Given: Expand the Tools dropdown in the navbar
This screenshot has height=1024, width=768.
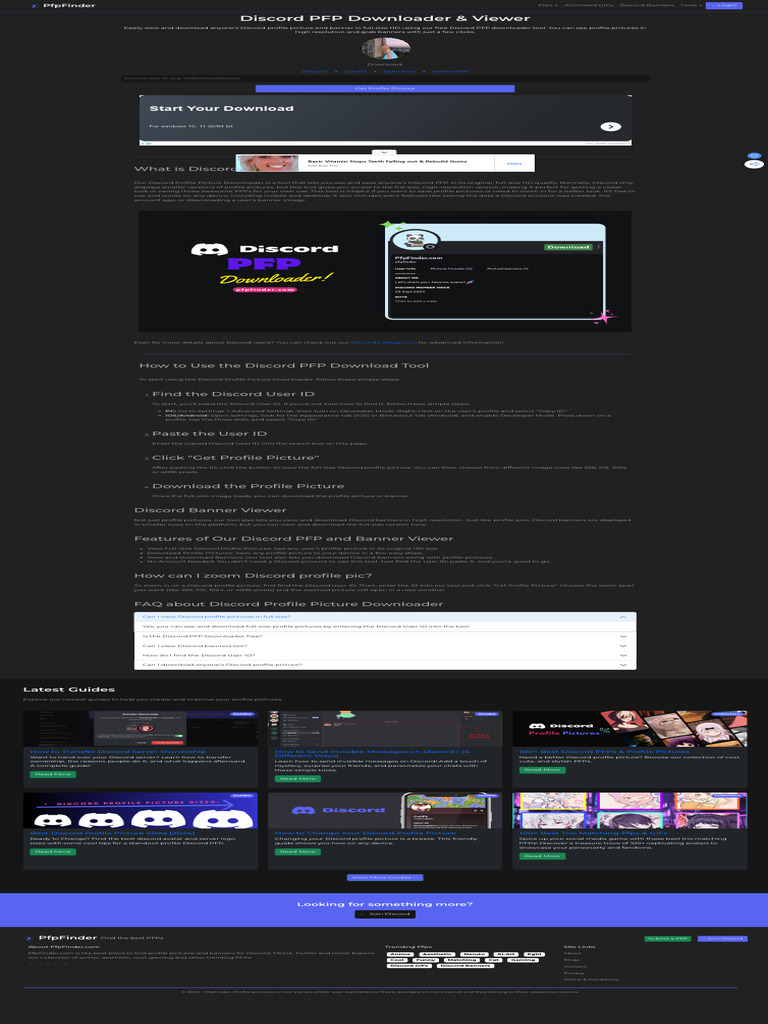Looking at the screenshot, I should [690, 5].
